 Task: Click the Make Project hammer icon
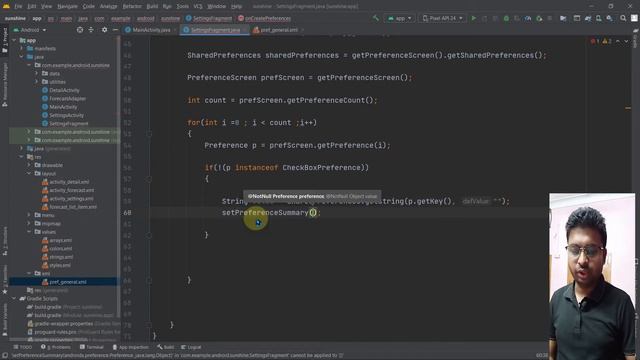tap(376, 18)
